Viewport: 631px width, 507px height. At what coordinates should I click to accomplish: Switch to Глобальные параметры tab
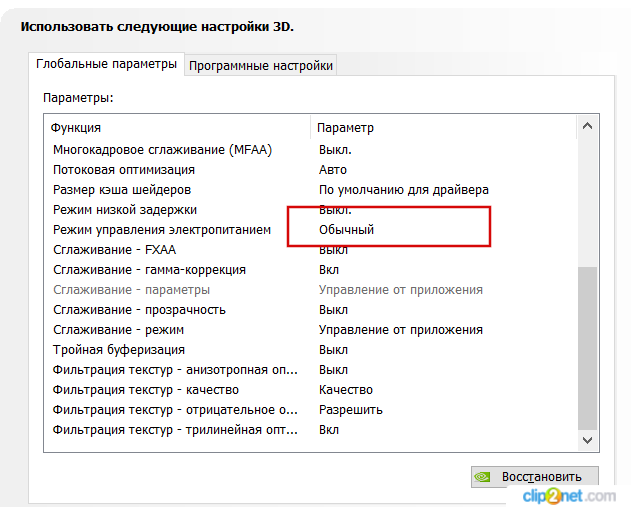pos(106,64)
